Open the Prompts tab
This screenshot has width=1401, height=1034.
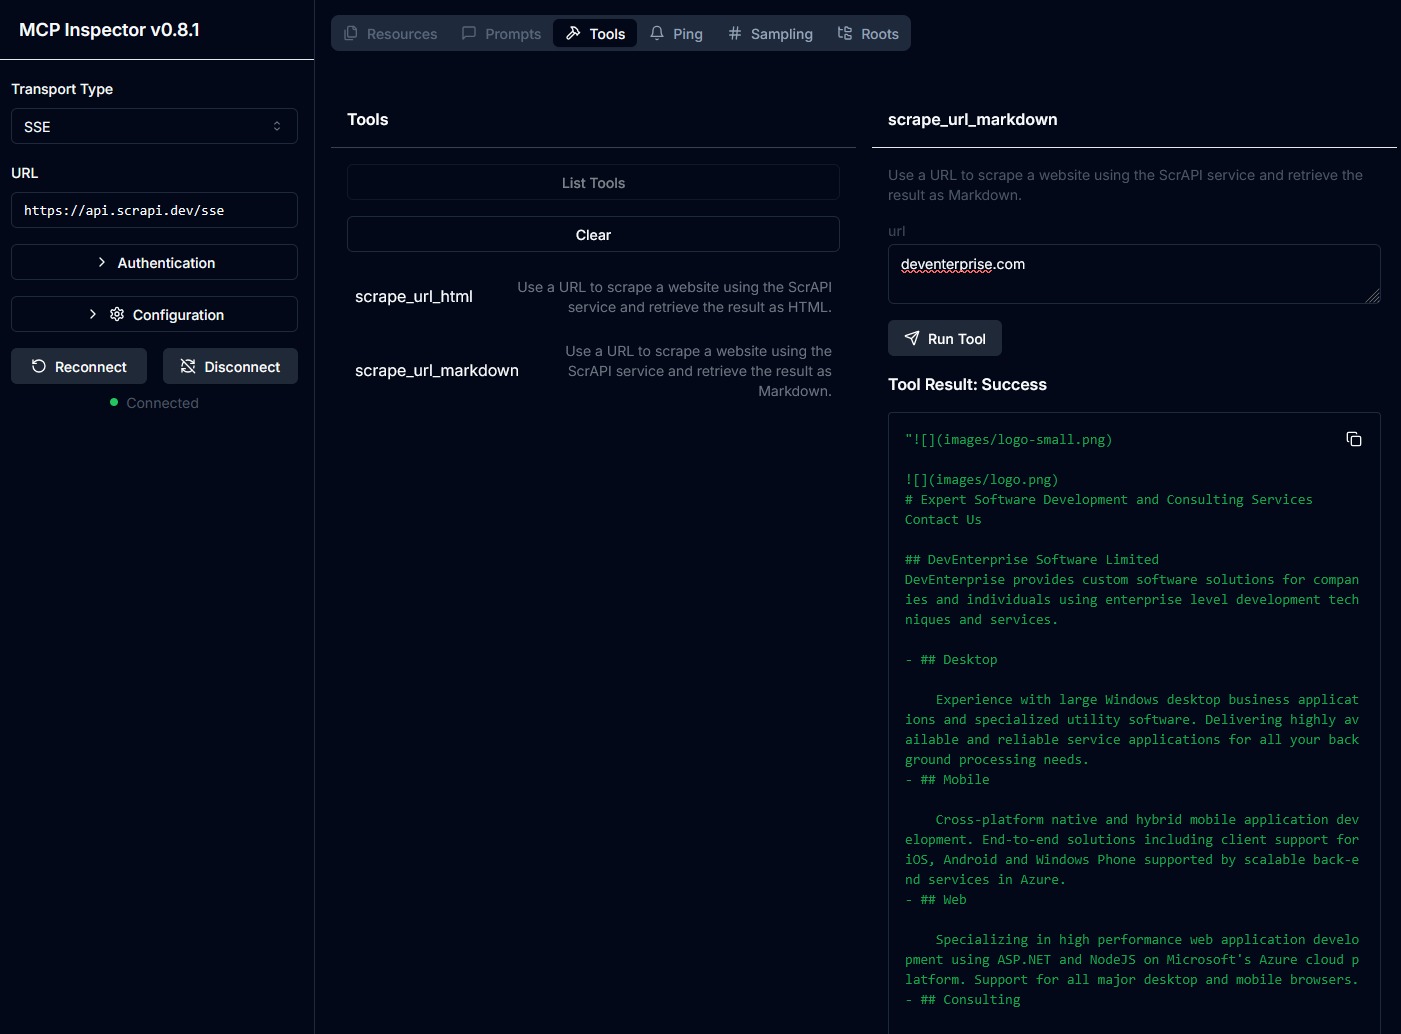[502, 33]
